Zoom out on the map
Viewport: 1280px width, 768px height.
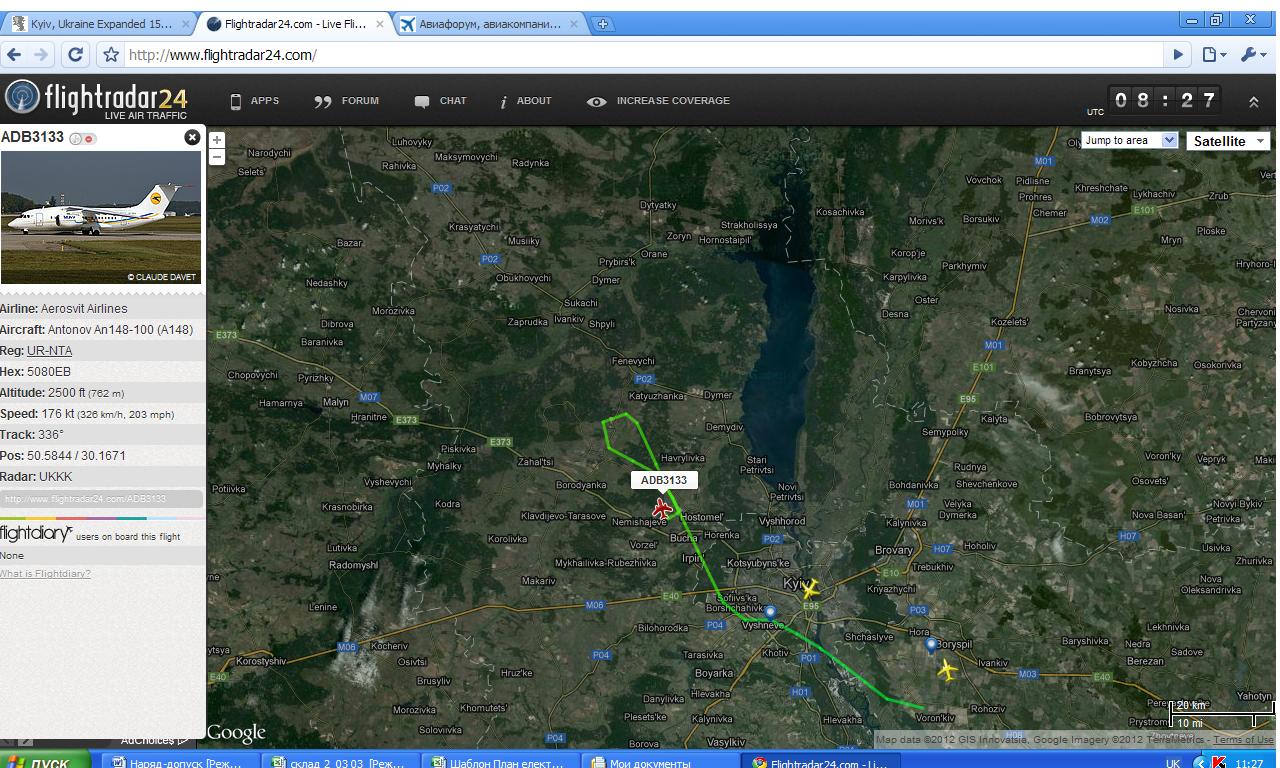pos(217,157)
